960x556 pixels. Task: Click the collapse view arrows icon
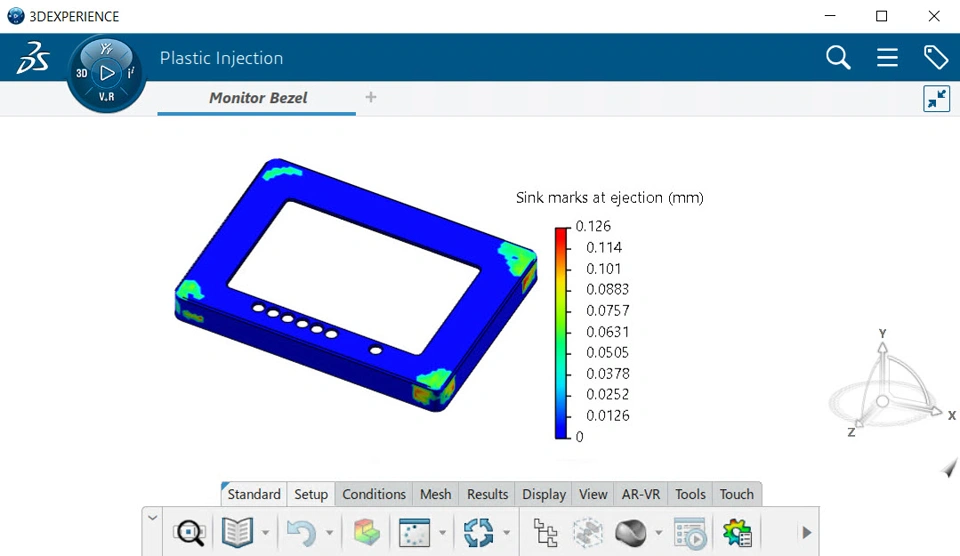936,99
